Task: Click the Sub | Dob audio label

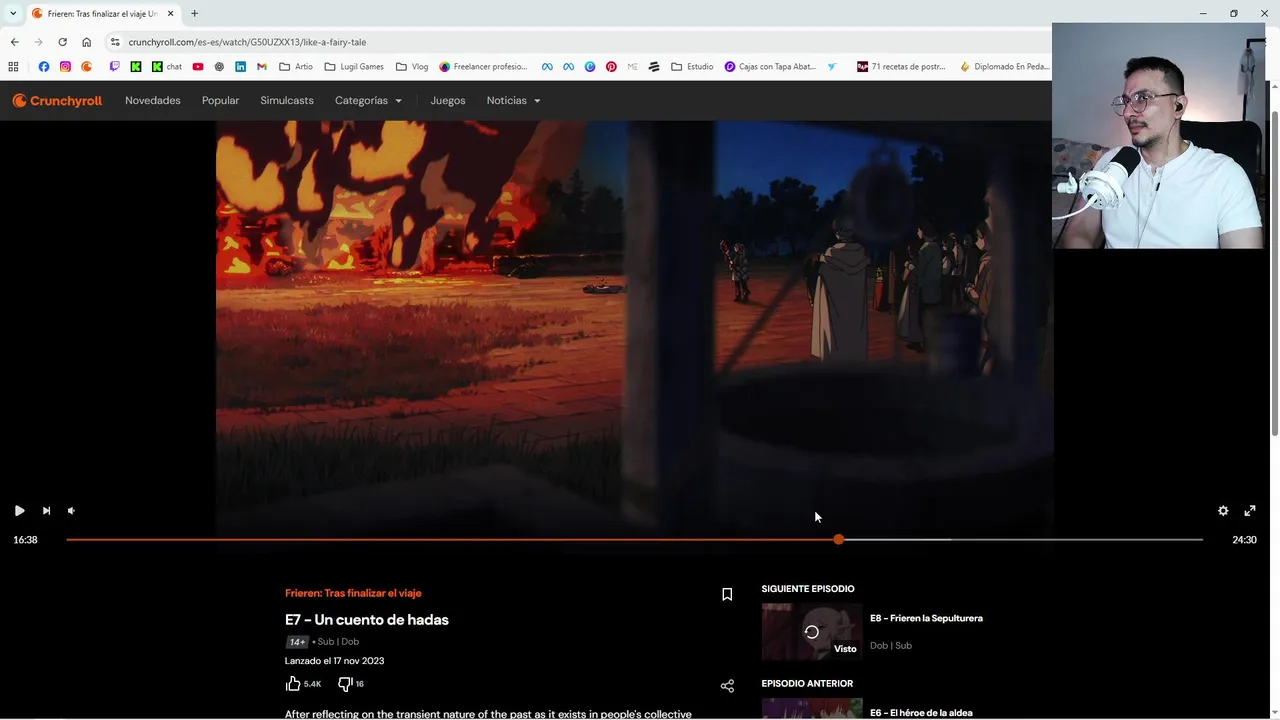Action: tap(338, 642)
